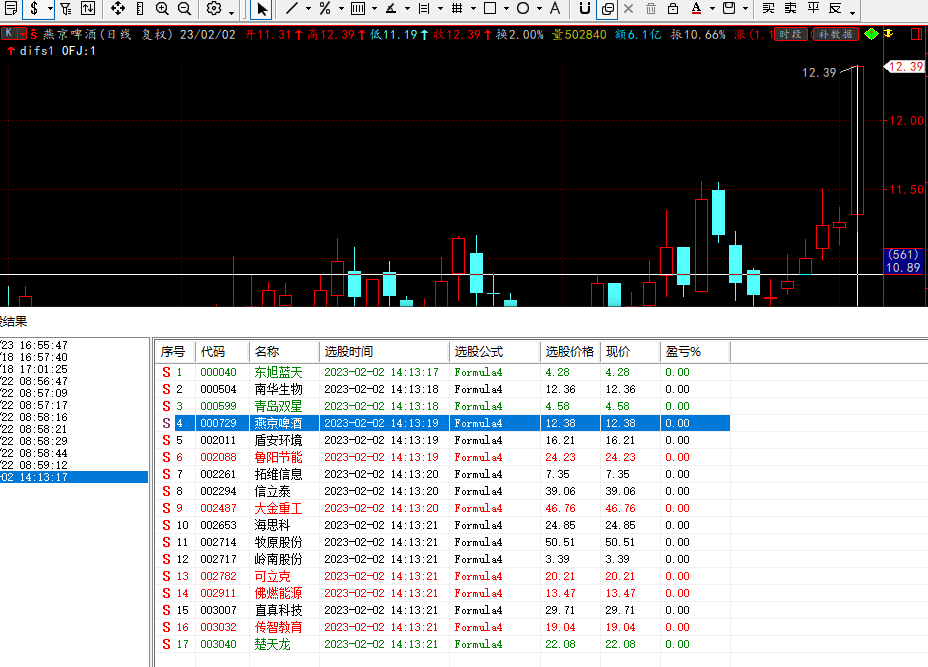Image resolution: width=928 pixels, height=667 pixels.
Task: Click the 时段 button on chart header
Action: [x=790, y=34]
